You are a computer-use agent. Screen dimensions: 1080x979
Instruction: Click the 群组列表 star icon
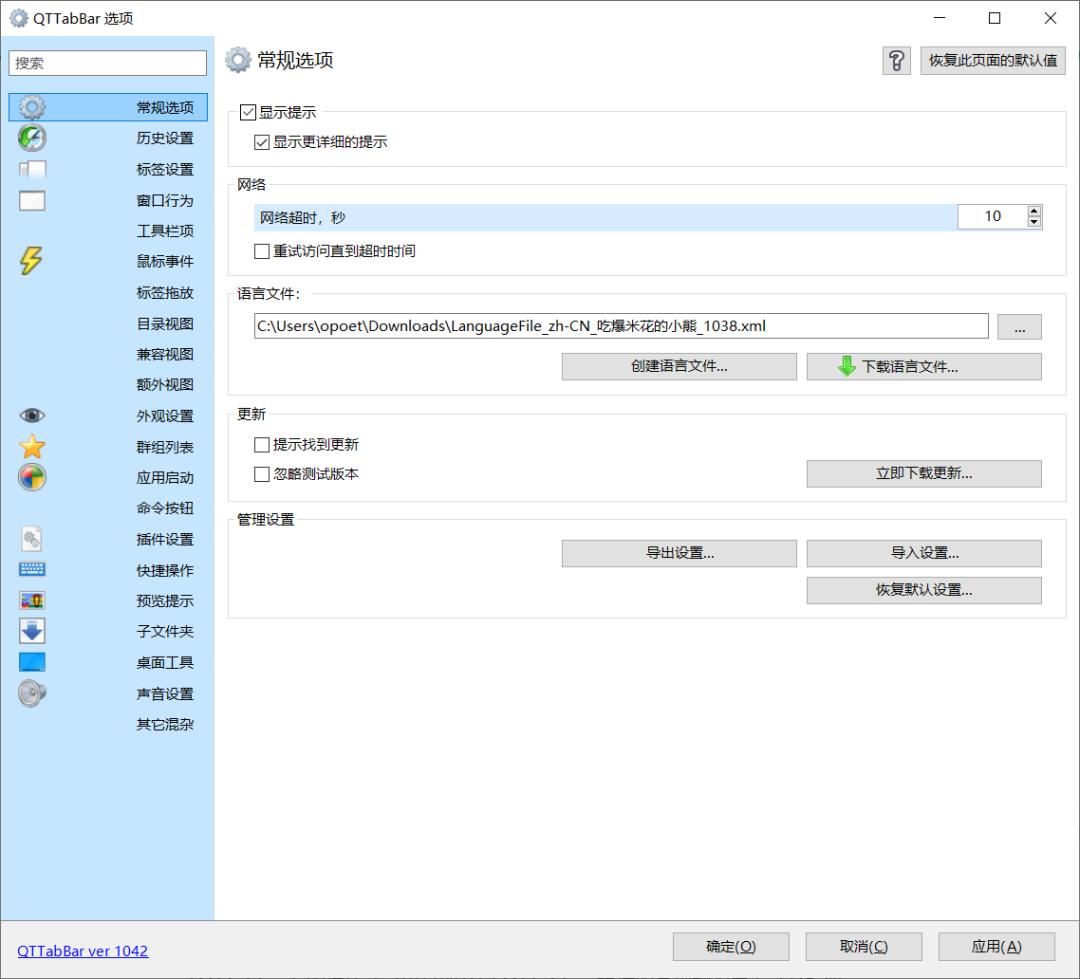[x=32, y=446]
